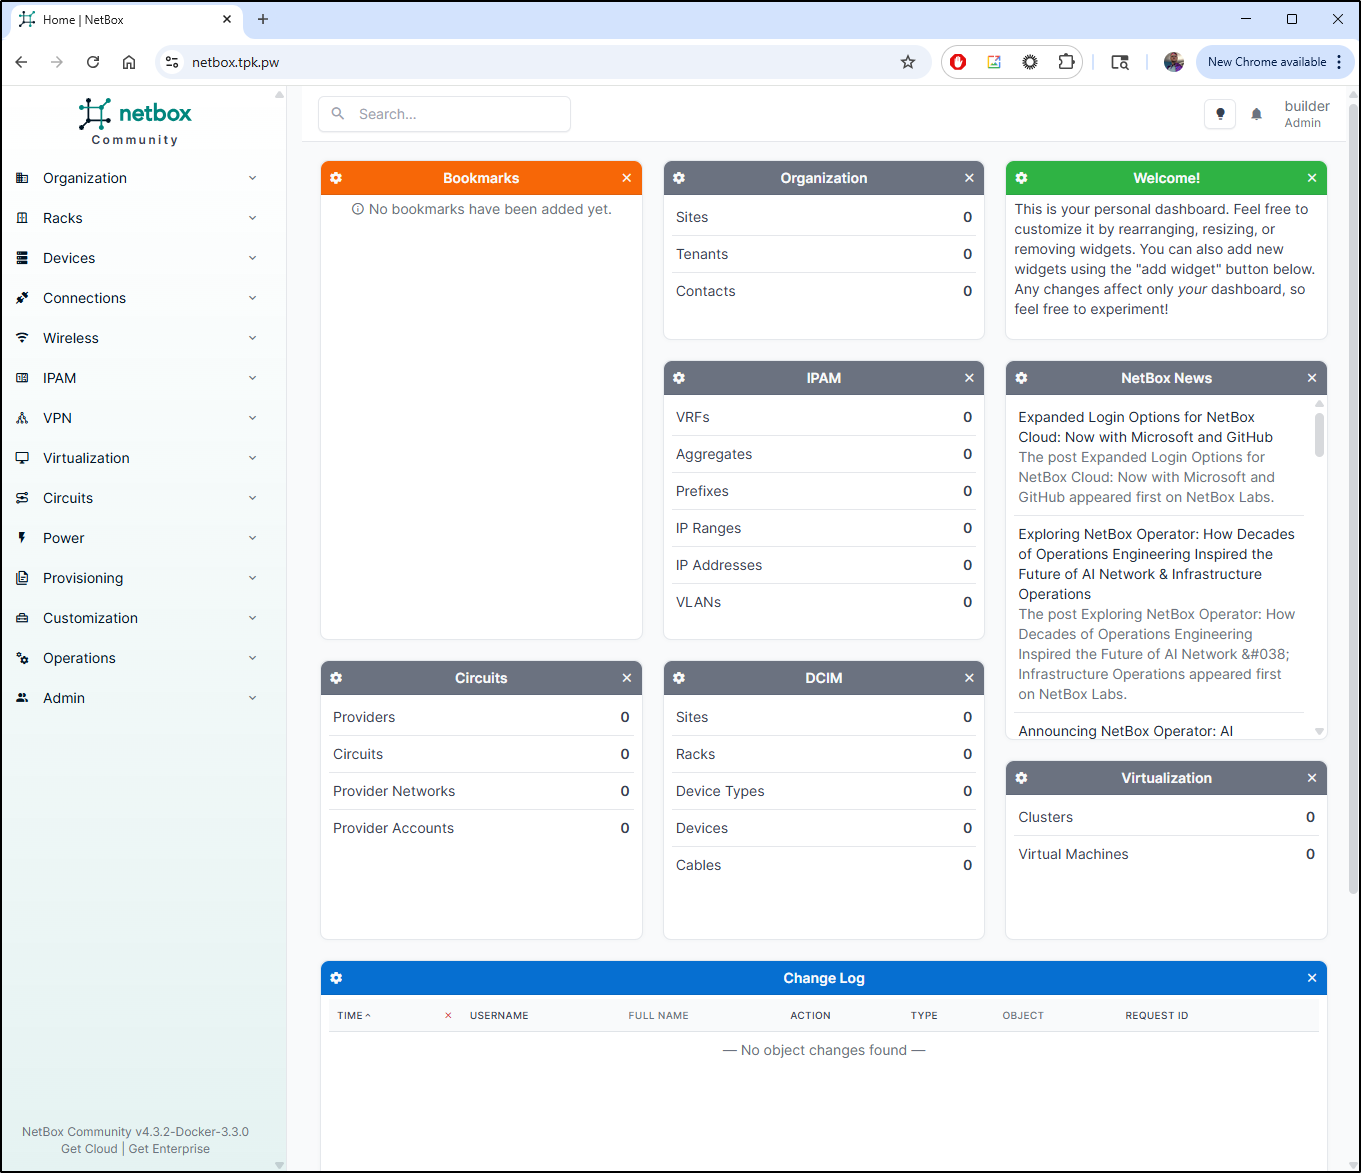Remove the Virtualization widget
The height and width of the screenshot is (1173, 1361).
point(1312,778)
